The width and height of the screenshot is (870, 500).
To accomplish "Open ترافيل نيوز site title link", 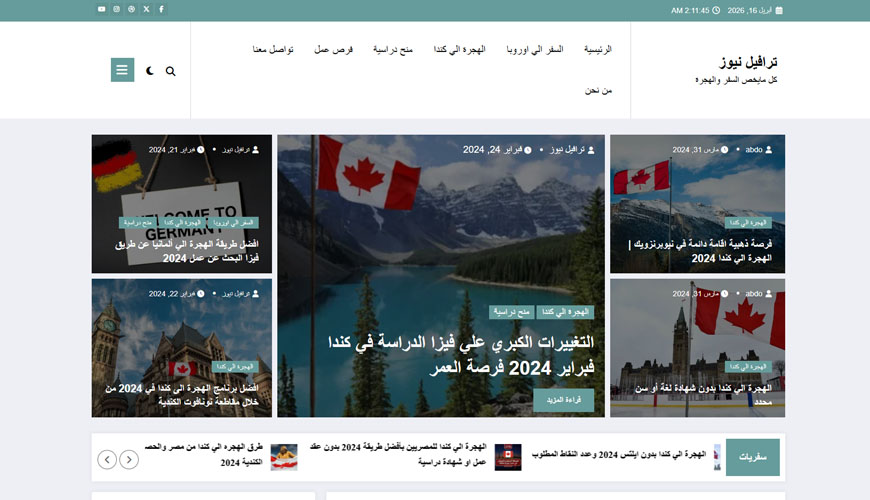I will (748, 61).
